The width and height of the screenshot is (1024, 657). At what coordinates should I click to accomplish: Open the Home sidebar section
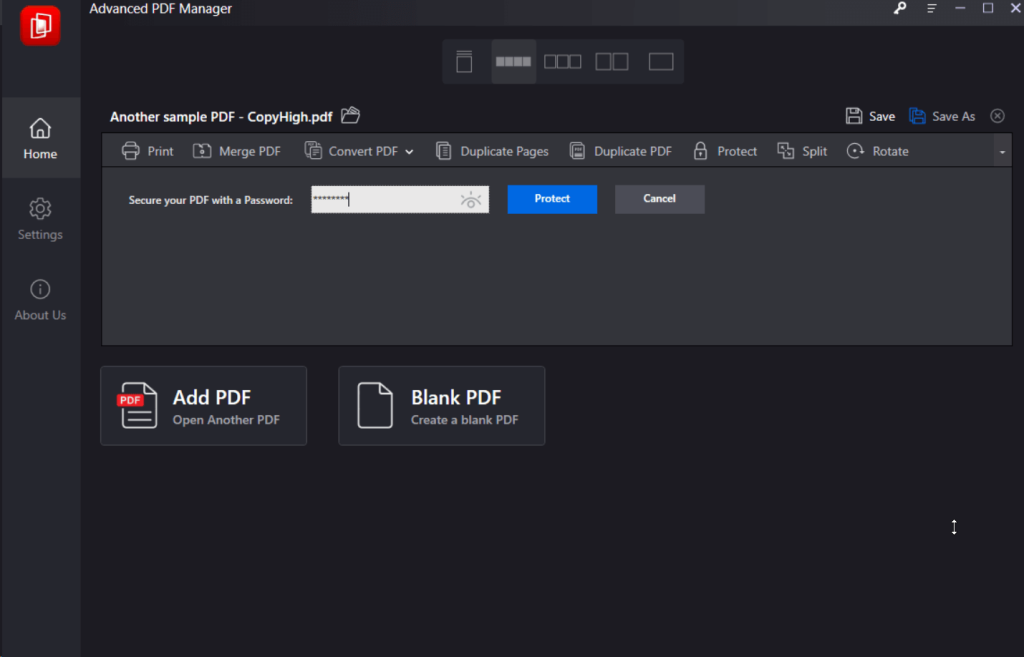[40, 138]
